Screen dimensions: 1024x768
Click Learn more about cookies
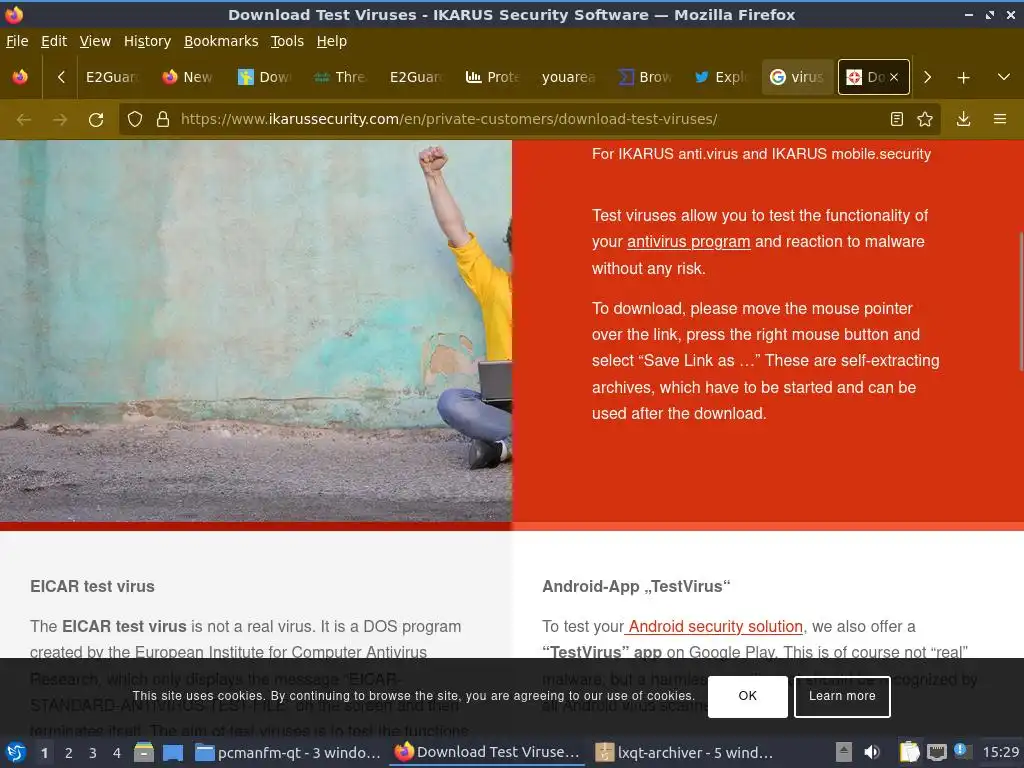coord(842,696)
